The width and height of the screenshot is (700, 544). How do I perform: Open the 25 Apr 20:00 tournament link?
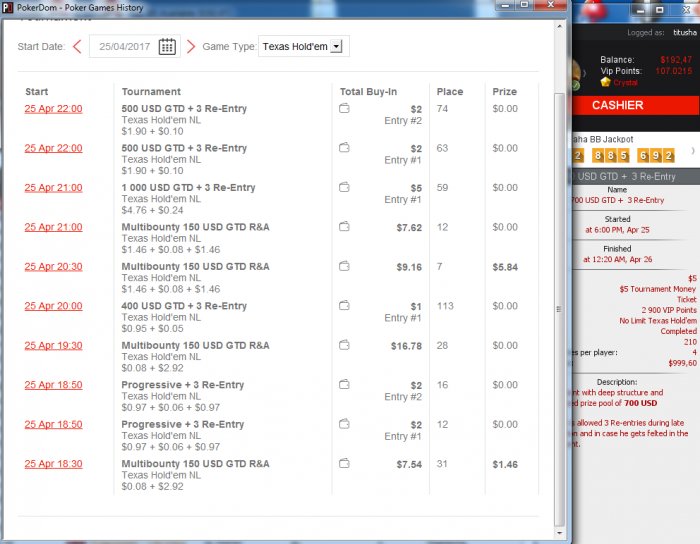point(54,306)
